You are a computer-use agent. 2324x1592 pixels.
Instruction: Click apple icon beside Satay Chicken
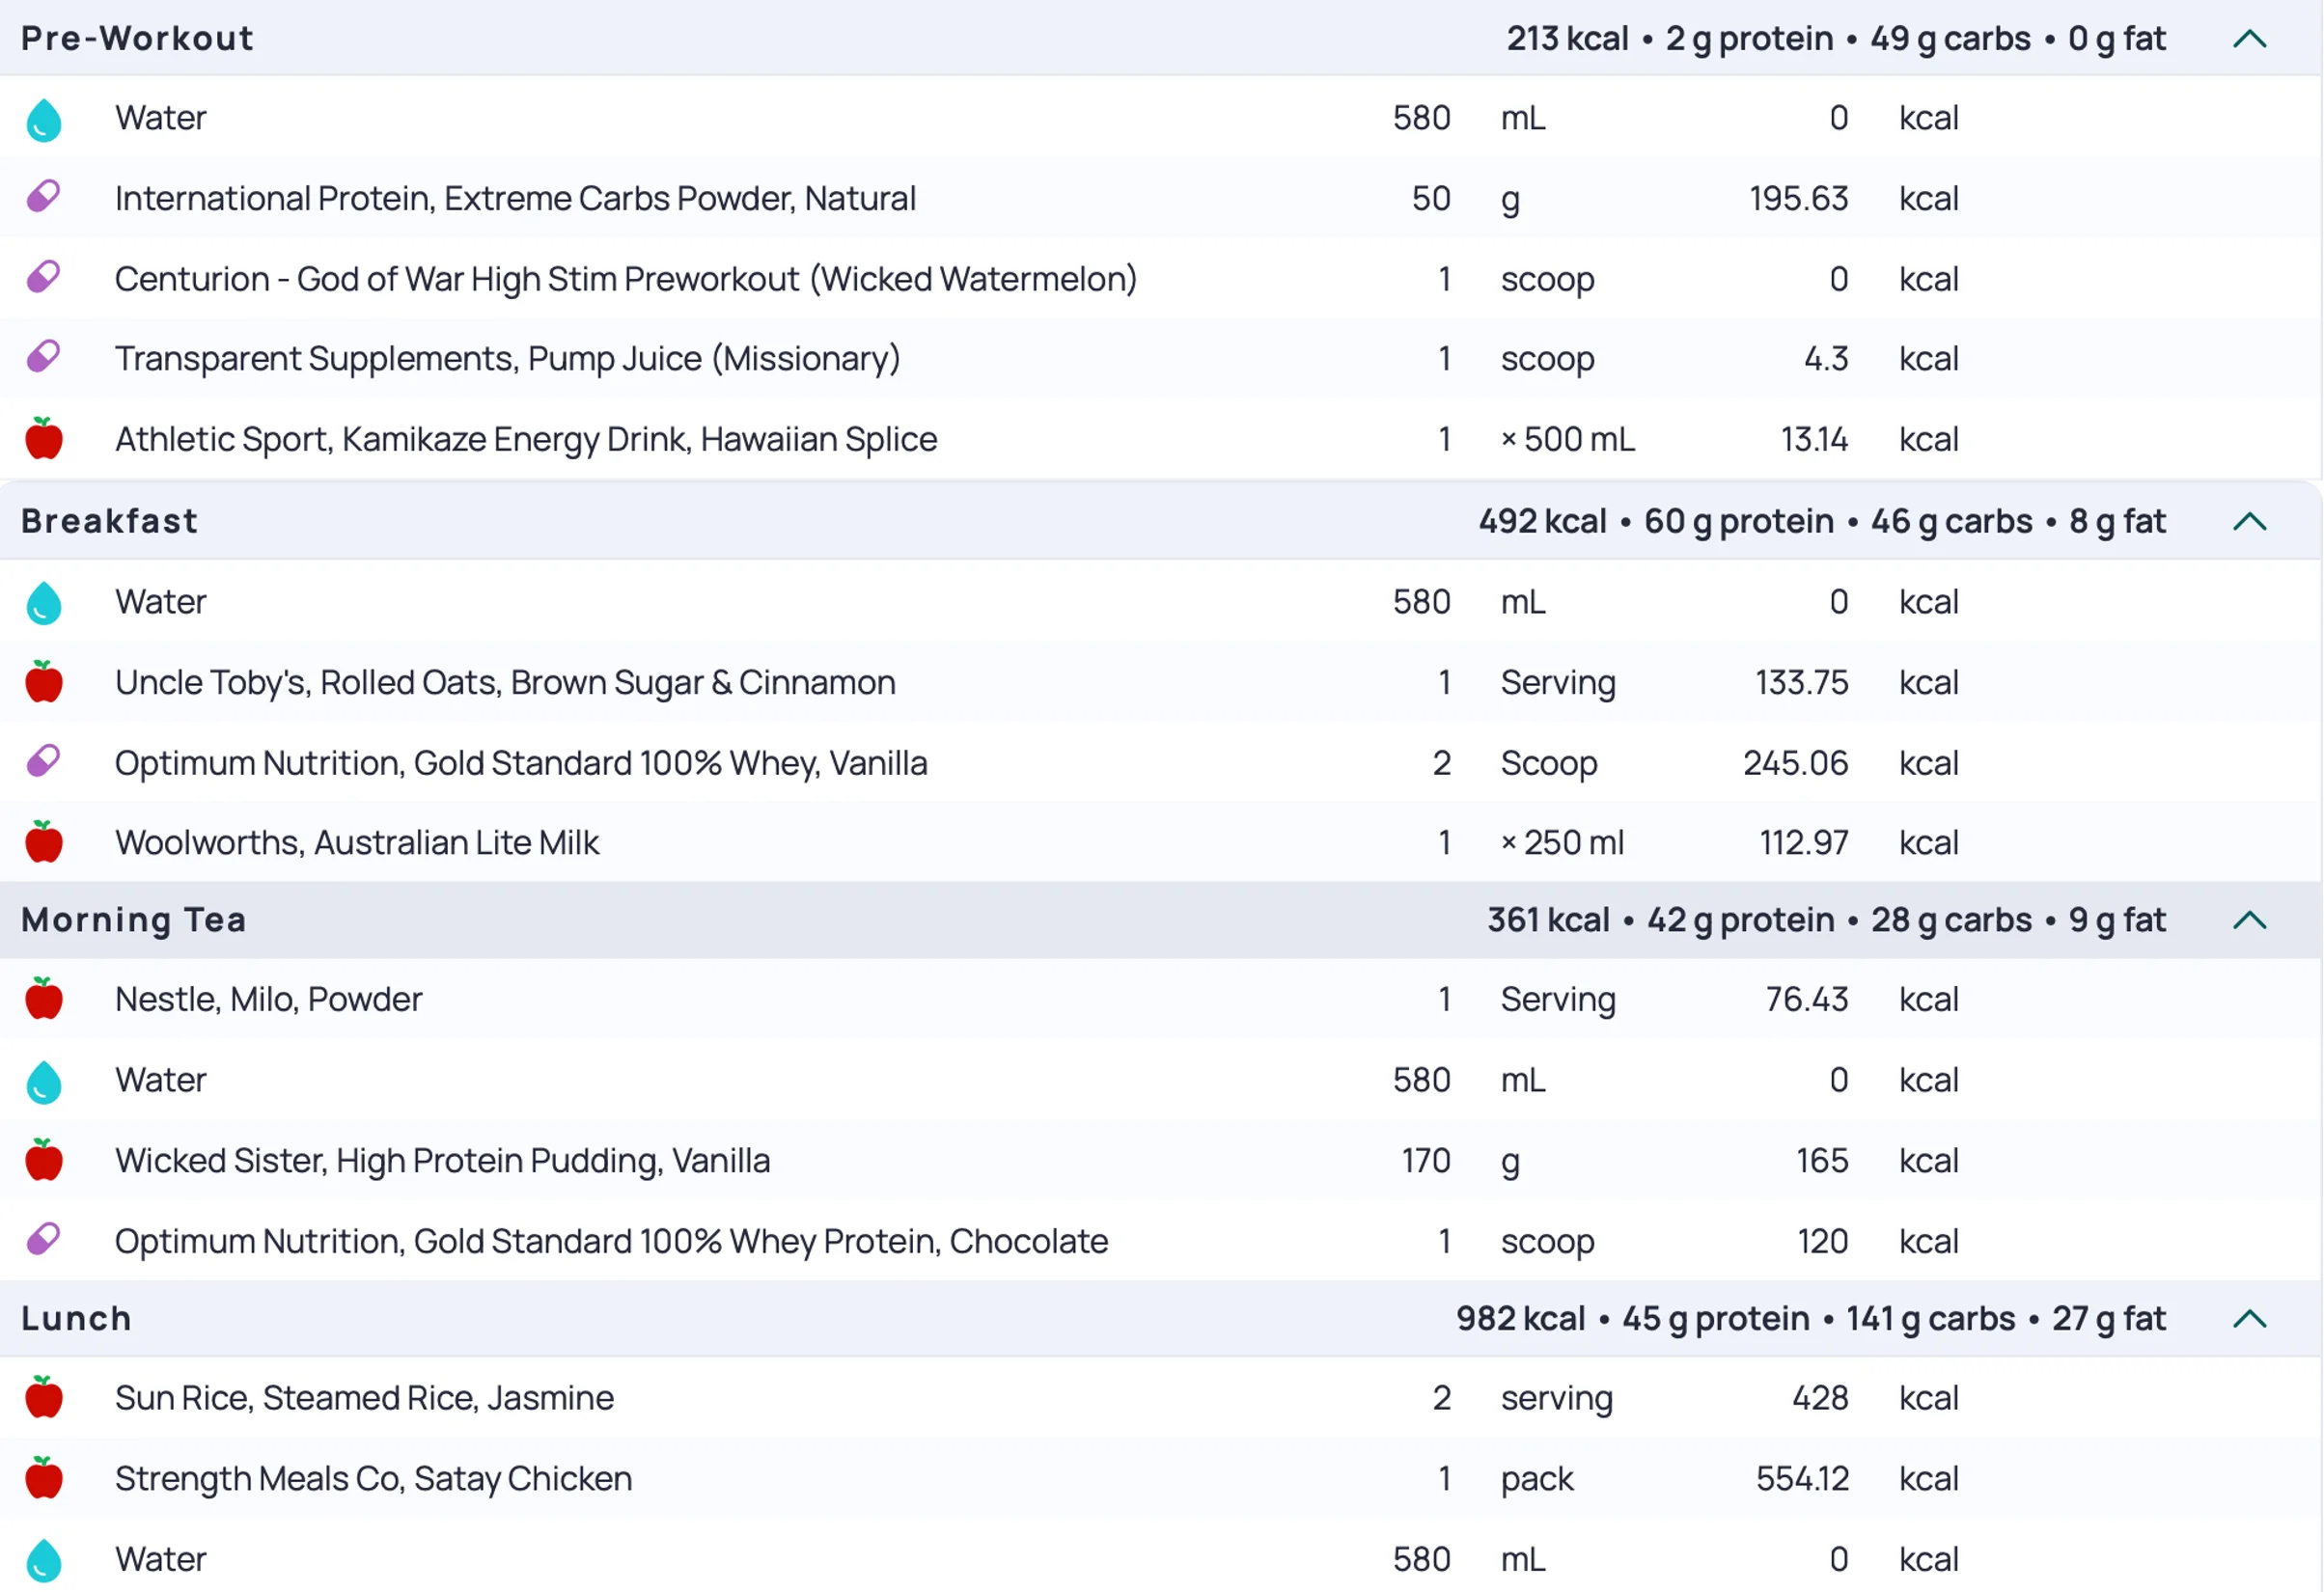(44, 1478)
